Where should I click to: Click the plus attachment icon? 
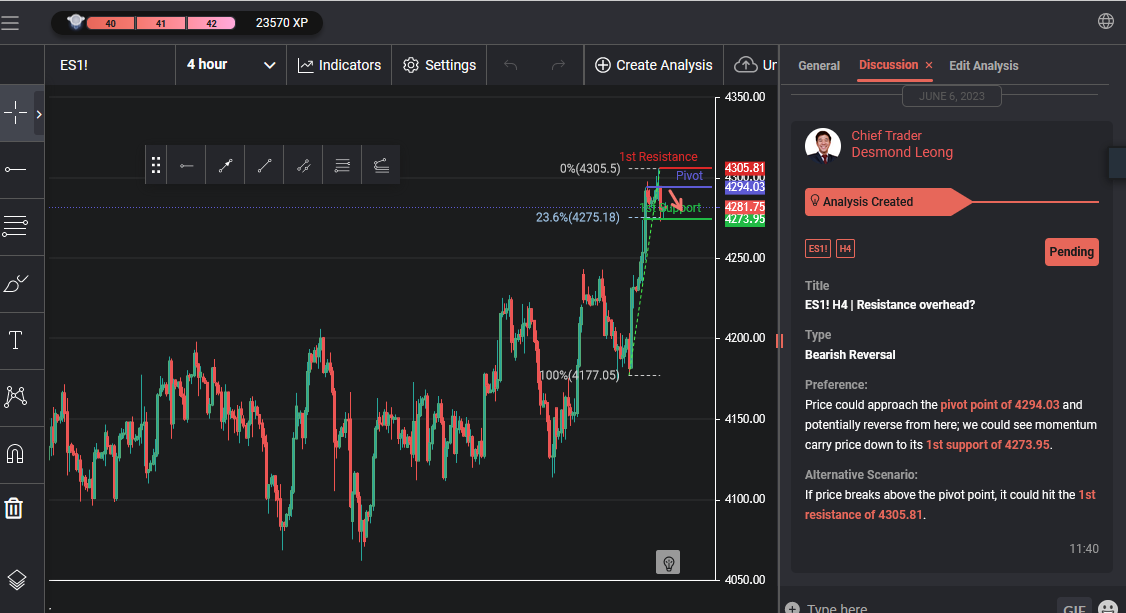pos(792,608)
